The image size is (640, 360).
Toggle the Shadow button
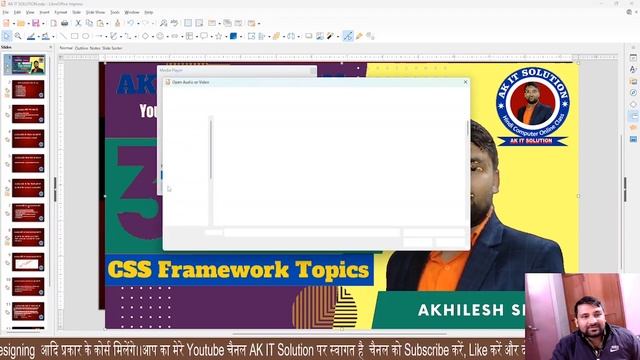tap(309, 36)
